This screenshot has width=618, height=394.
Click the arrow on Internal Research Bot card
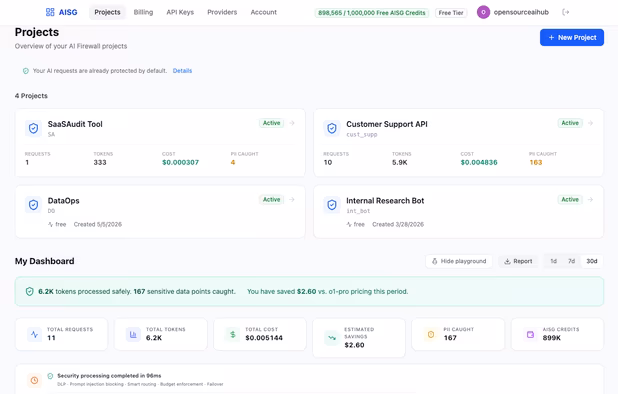tap(590, 199)
